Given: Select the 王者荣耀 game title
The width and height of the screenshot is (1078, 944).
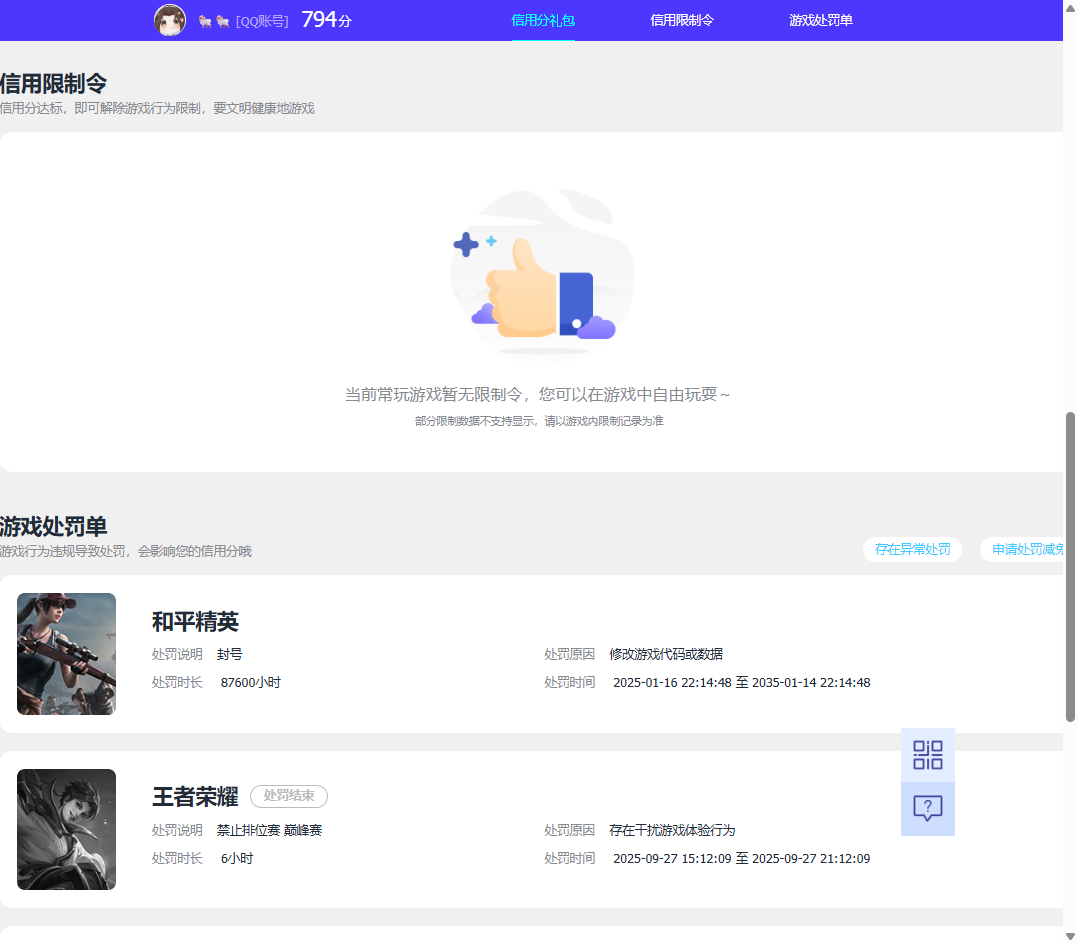Looking at the screenshot, I should point(195,796).
